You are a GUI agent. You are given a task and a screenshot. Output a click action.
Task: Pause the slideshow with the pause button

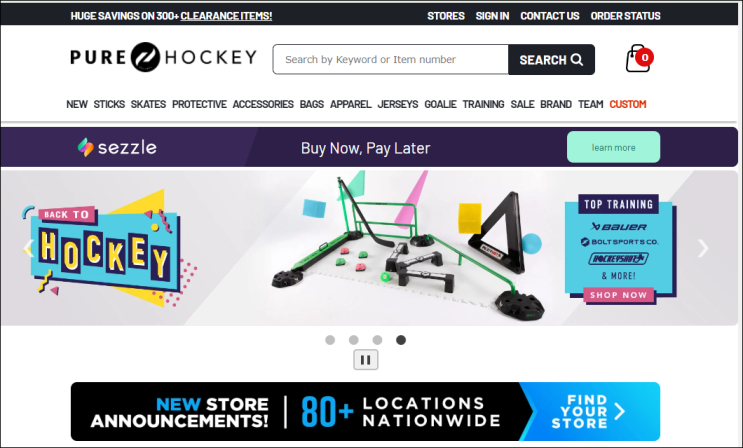click(x=366, y=360)
